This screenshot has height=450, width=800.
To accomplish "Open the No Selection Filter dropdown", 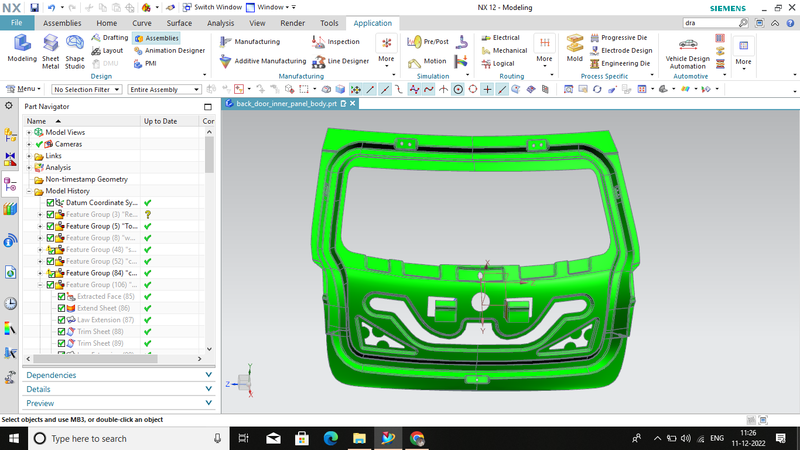I will point(86,89).
